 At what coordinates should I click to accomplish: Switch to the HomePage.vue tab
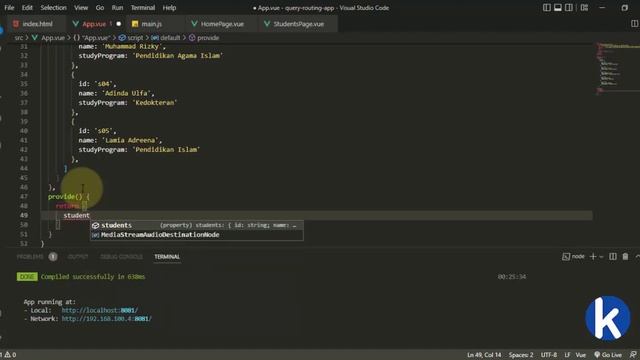pyautogui.click(x=222, y=24)
